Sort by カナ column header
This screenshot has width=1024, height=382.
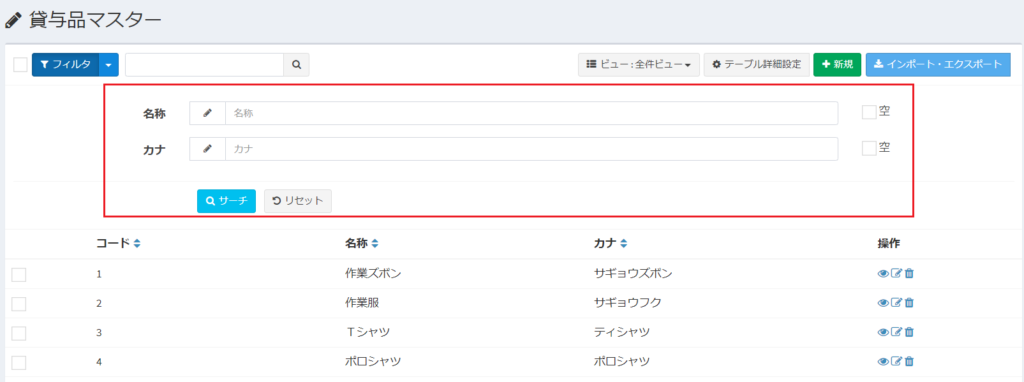click(x=611, y=244)
